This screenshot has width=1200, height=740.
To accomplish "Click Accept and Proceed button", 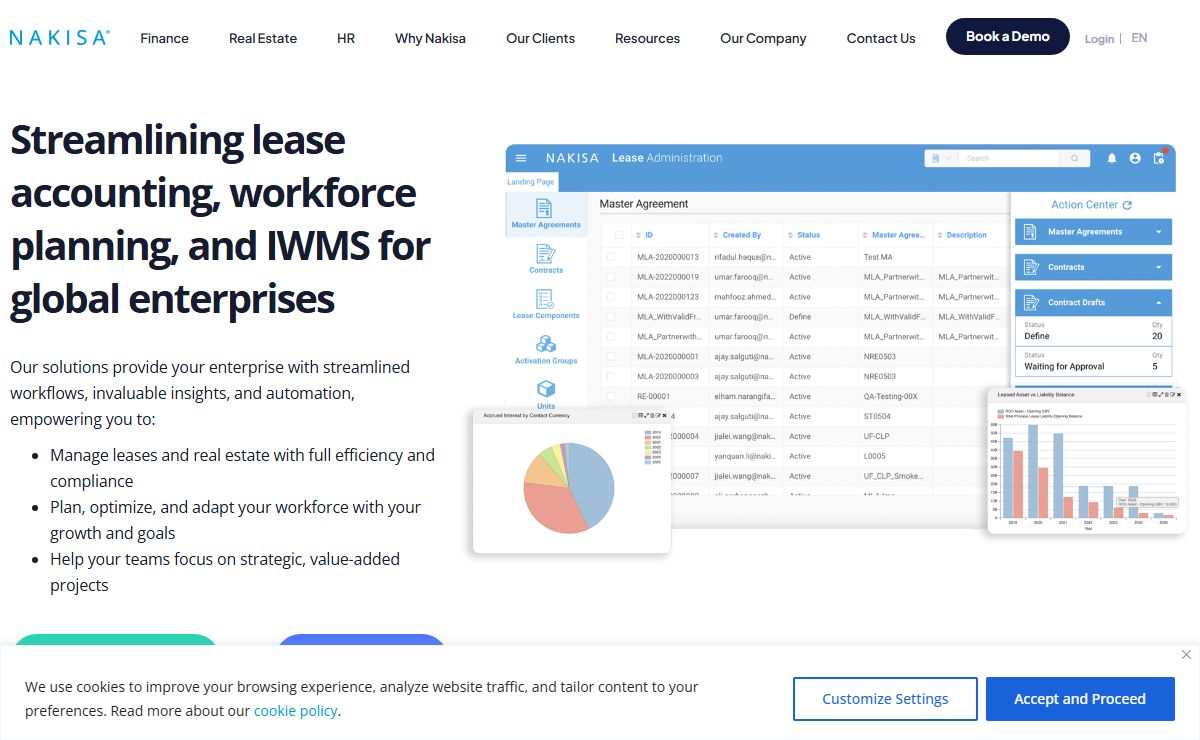I will tap(1080, 699).
